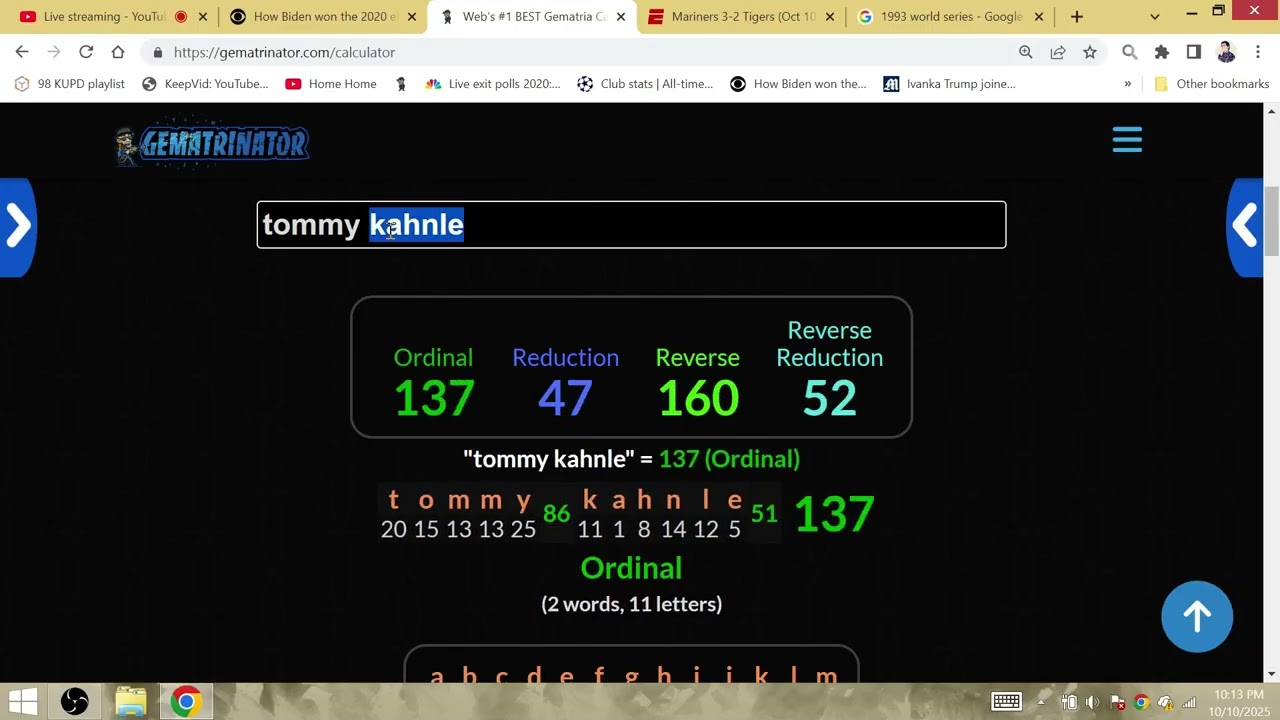The height and width of the screenshot is (720, 1280).
Task: Open the 'How Biden won the...' bookmark
Action: pos(798,84)
